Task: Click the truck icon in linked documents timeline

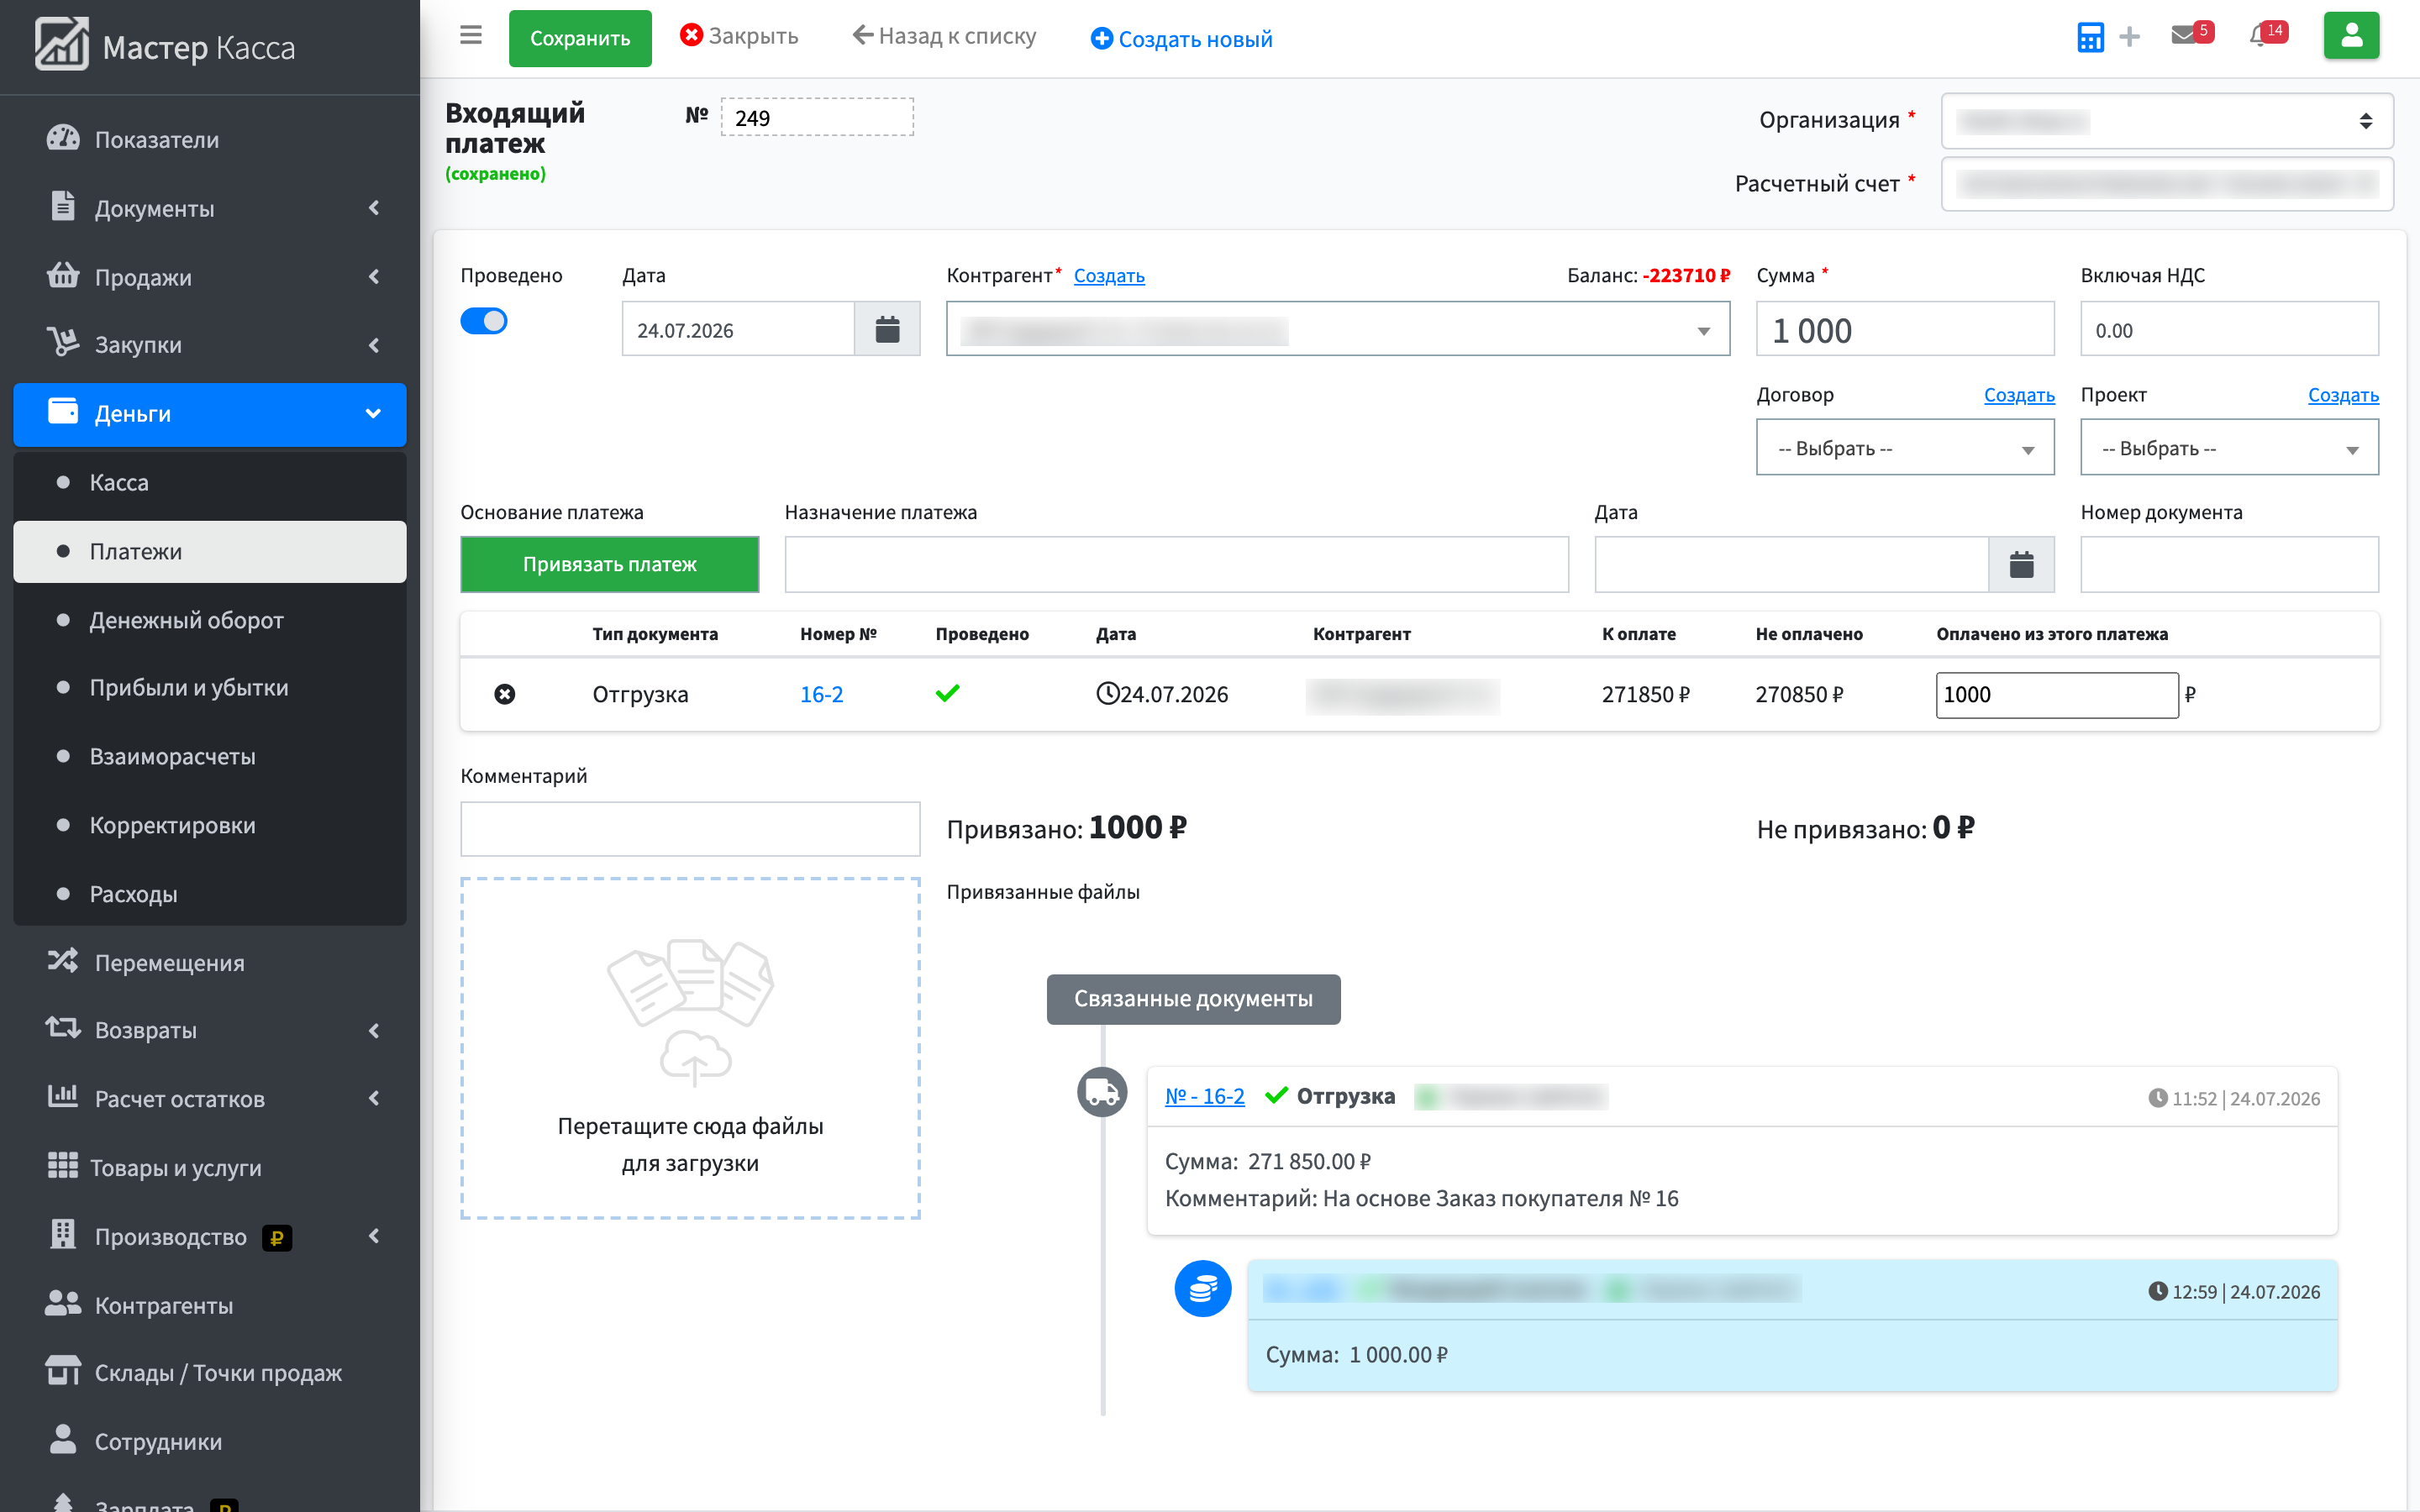Action: (1102, 1092)
